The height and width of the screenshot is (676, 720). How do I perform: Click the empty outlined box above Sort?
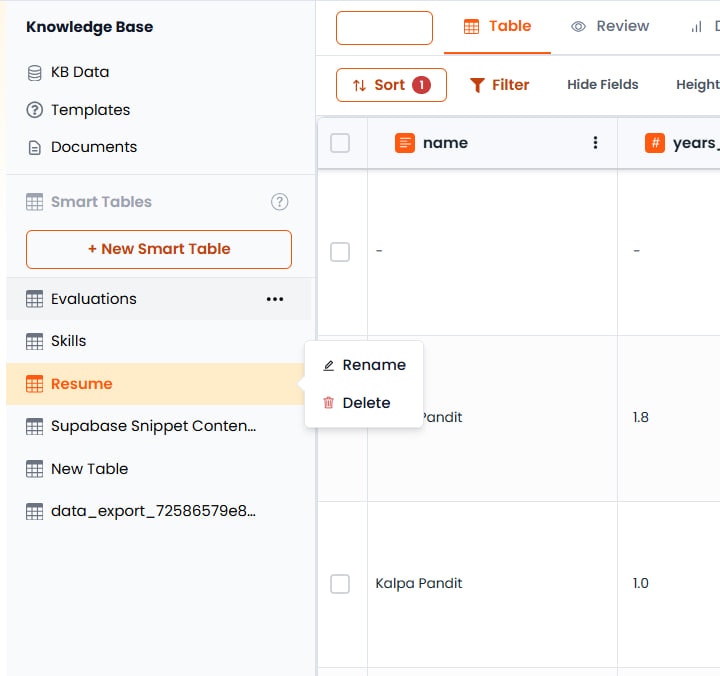click(x=384, y=28)
